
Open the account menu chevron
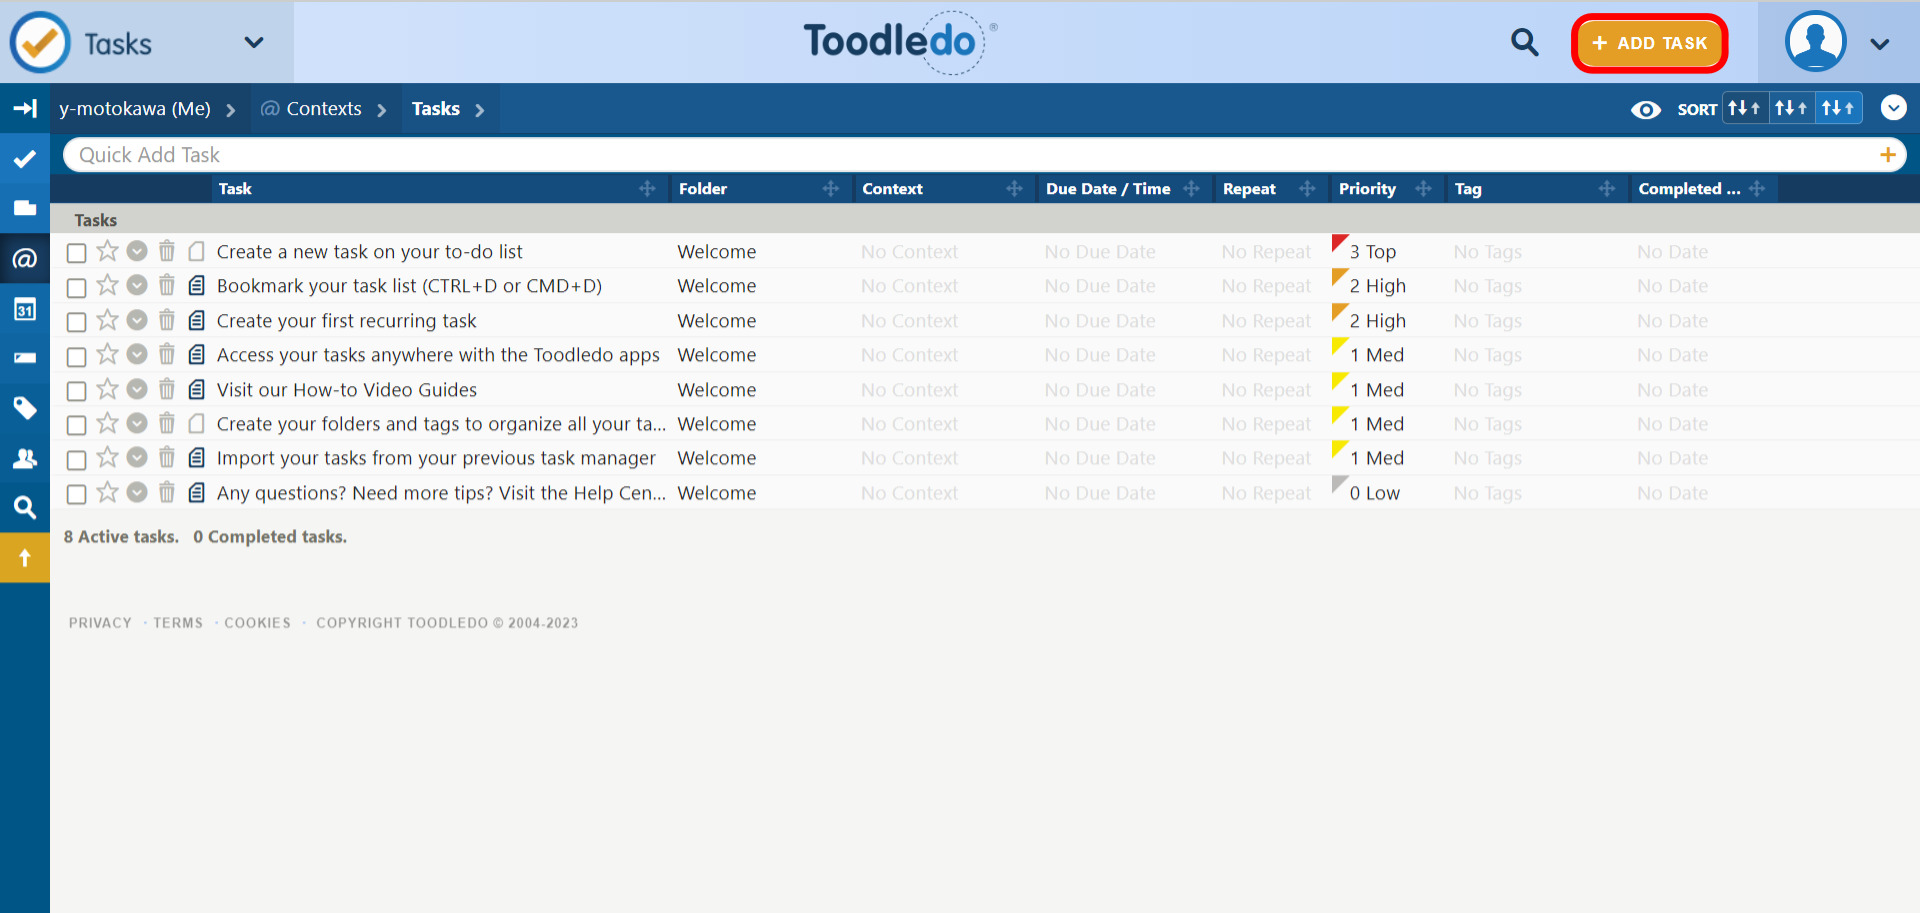click(1880, 43)
